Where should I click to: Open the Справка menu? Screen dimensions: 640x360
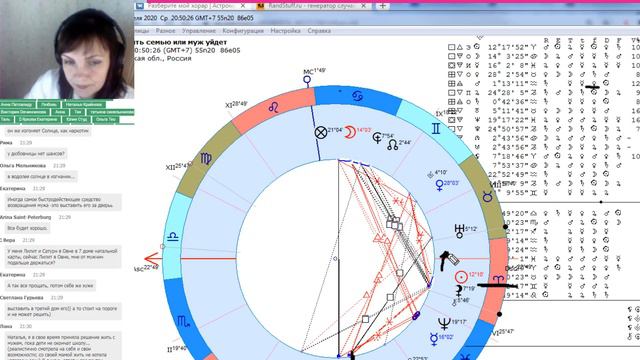coord(319,31)
